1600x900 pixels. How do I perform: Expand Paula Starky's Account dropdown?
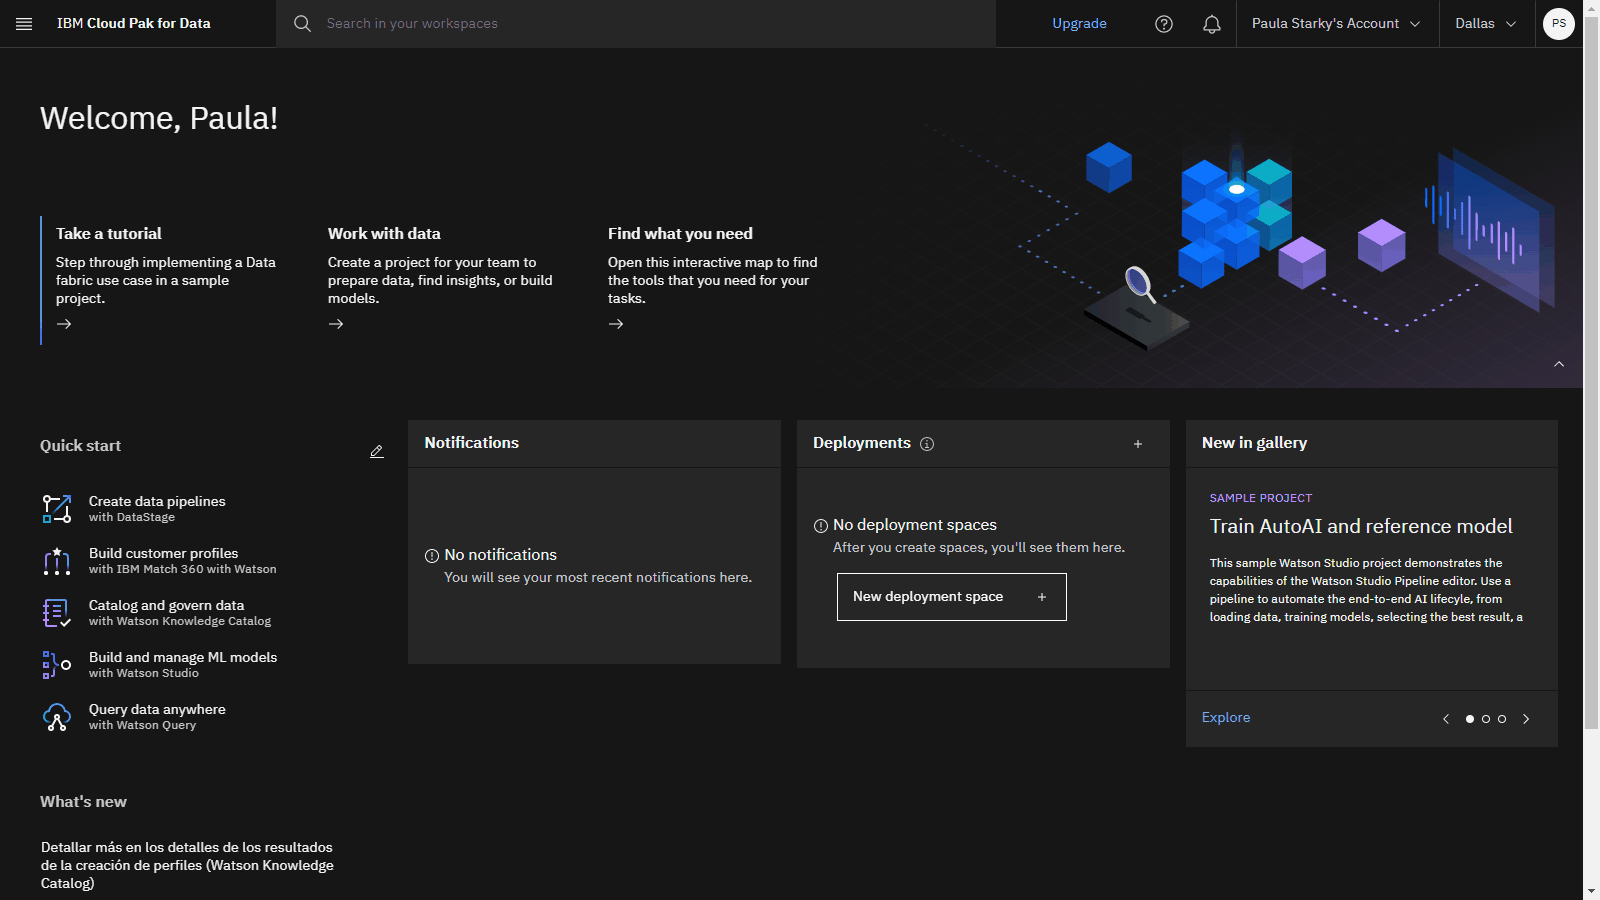point(1337,24)
